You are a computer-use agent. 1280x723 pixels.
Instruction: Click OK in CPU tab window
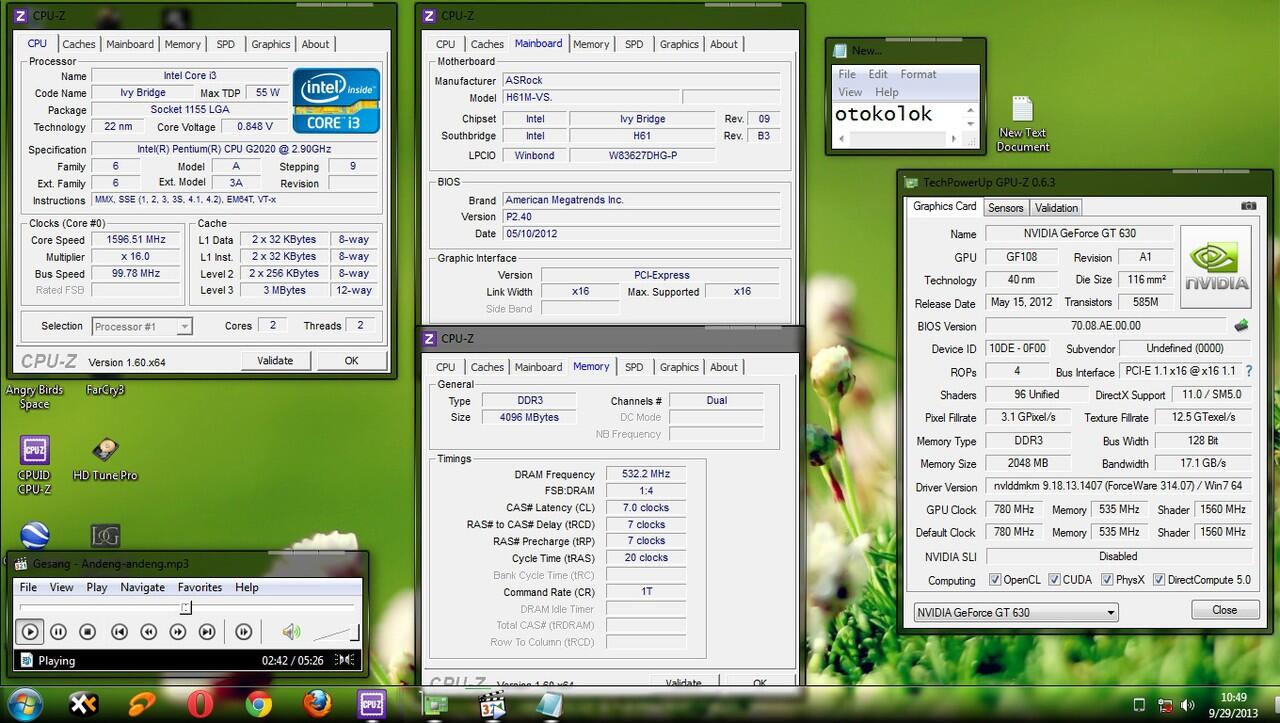click(351, 361)
